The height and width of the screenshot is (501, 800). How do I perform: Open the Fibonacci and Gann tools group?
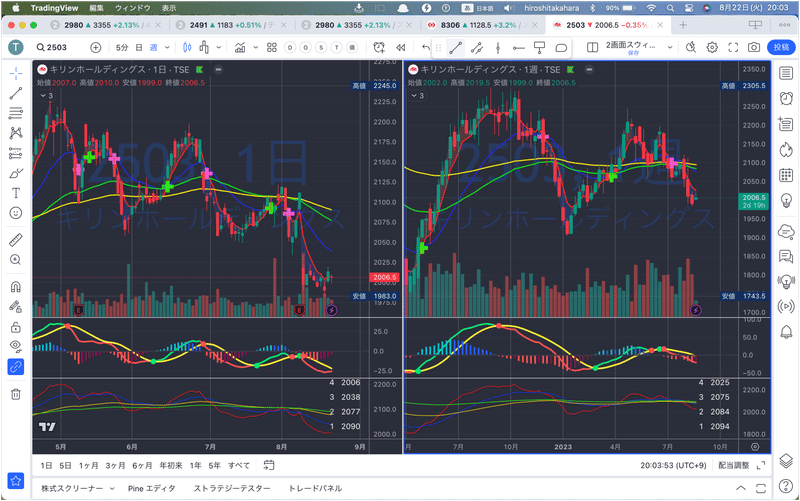click(16, 113)
